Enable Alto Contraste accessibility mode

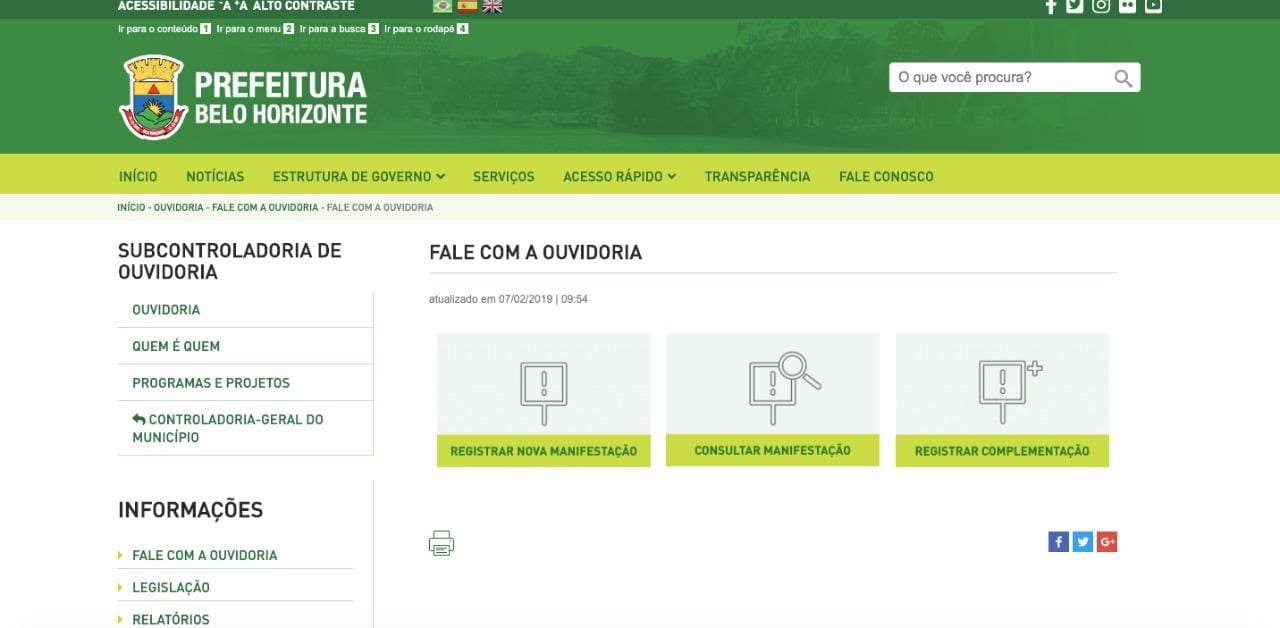pyautogui.click(x=304, y=6)
